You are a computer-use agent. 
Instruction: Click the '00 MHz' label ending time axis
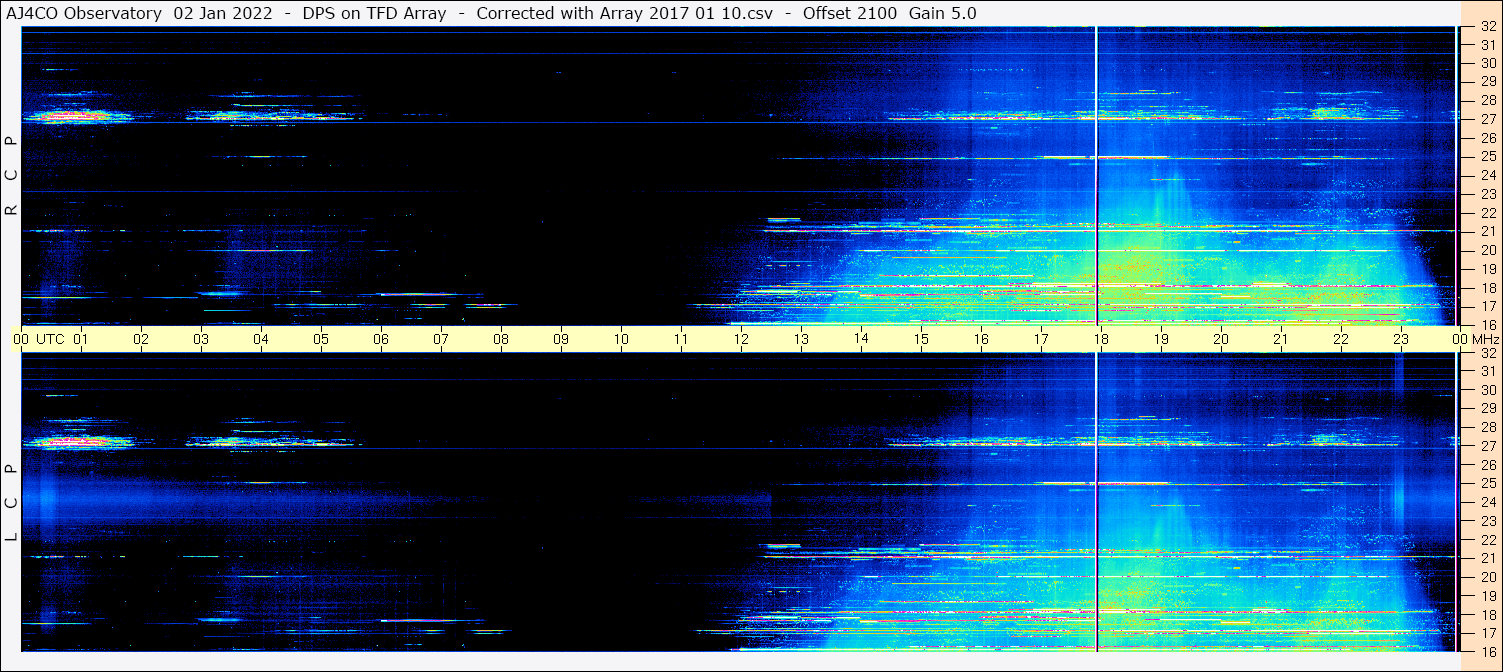[x=1474, y=339]
